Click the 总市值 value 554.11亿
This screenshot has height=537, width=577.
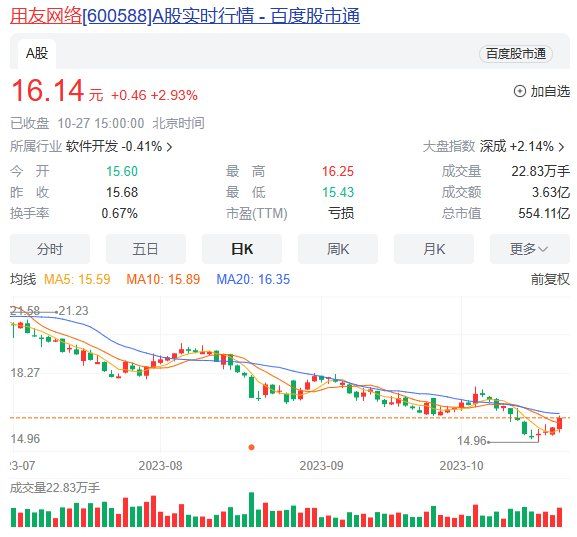[x=544, y=213]
